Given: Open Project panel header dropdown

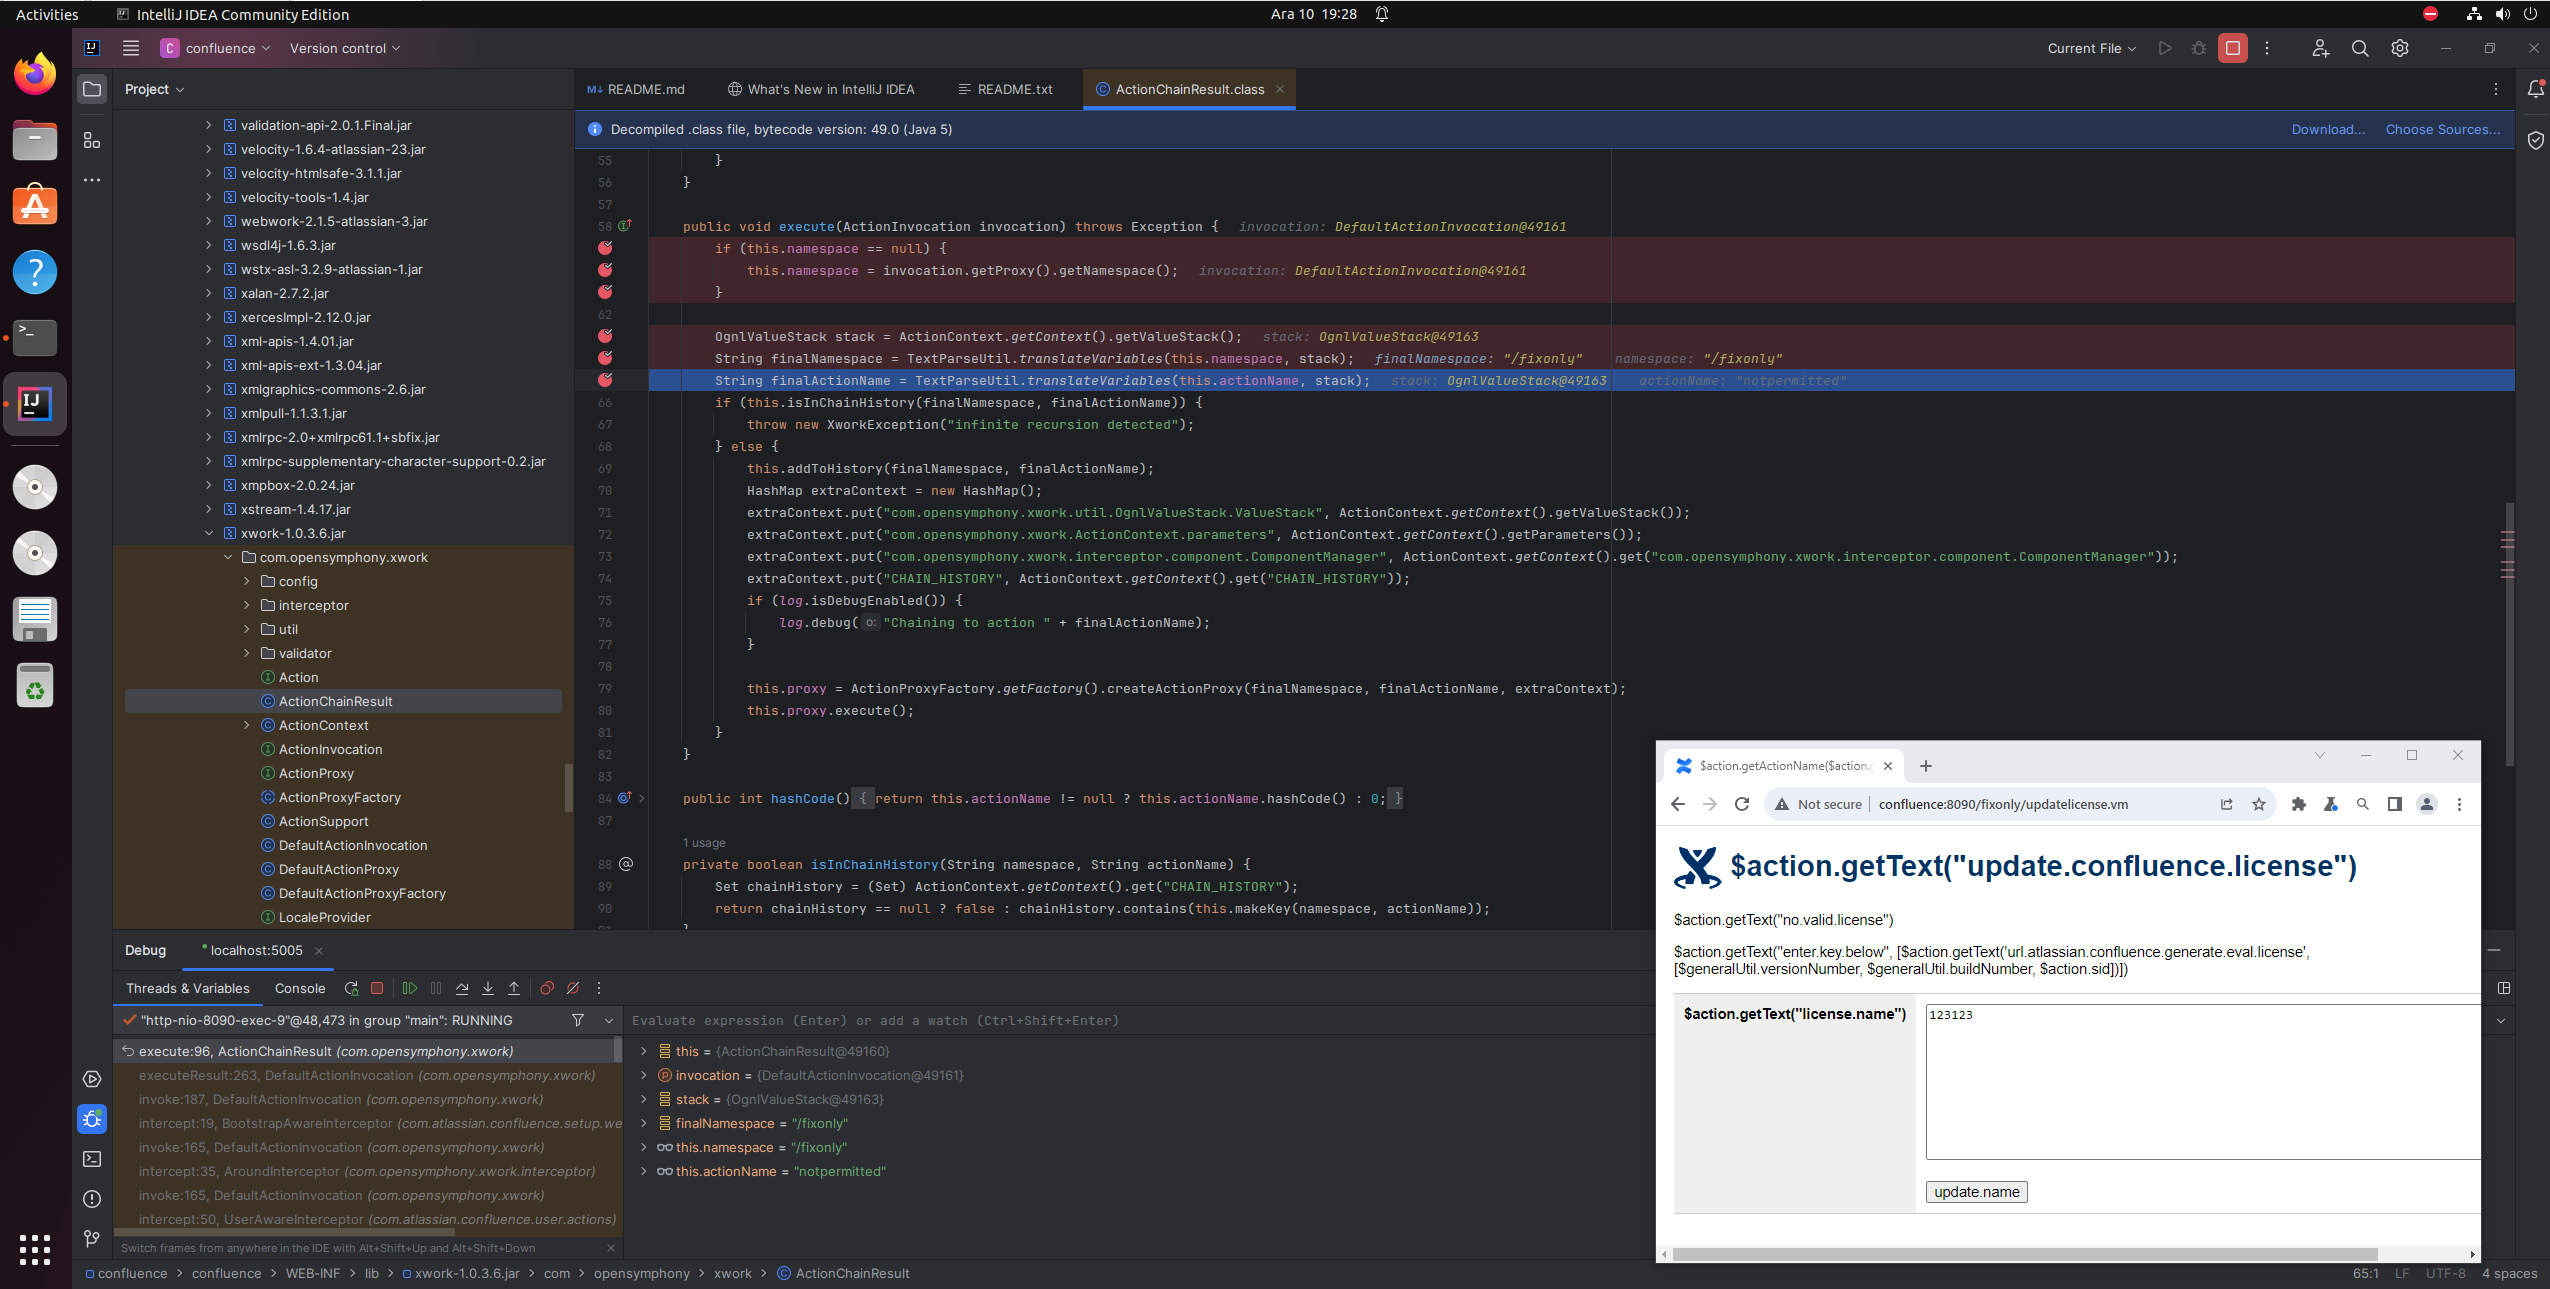Looking at the screenshot, I should click(155, 89).
